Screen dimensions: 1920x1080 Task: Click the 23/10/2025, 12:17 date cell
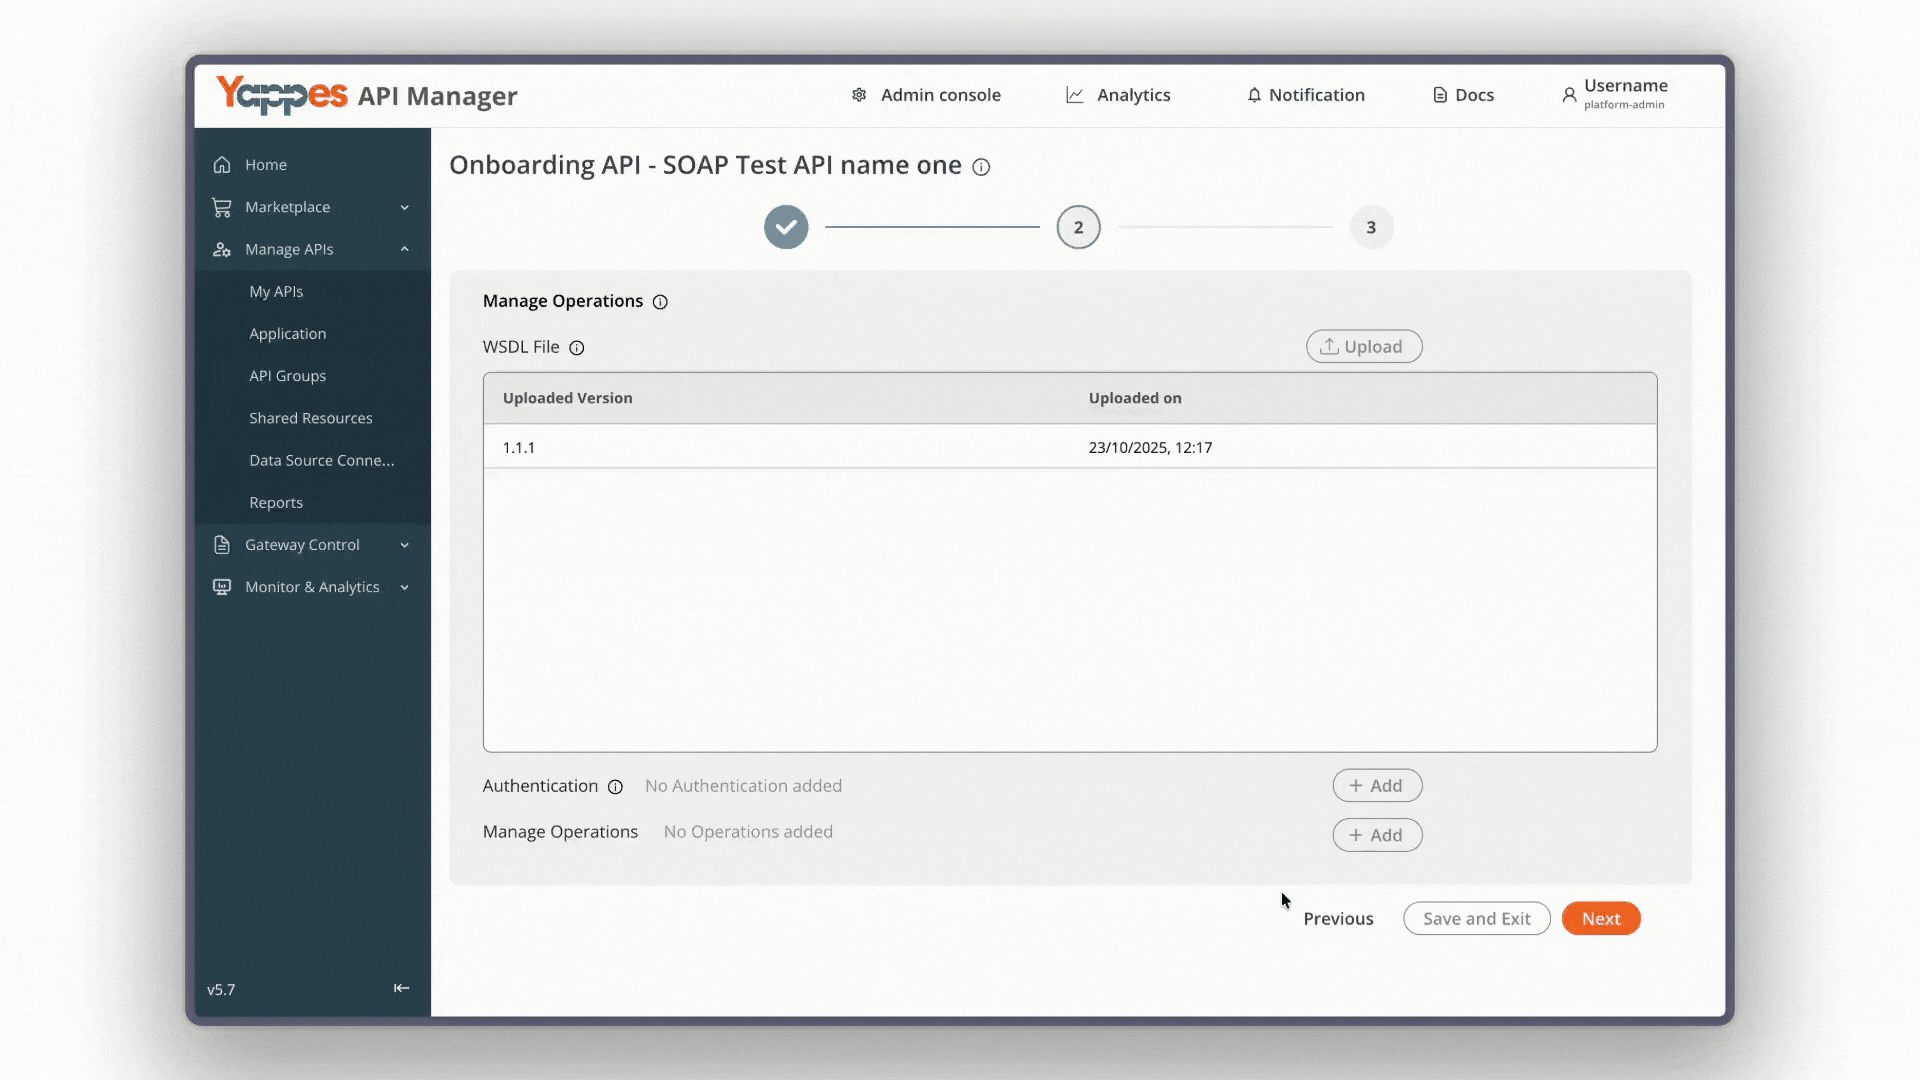tap(1150, 447)
